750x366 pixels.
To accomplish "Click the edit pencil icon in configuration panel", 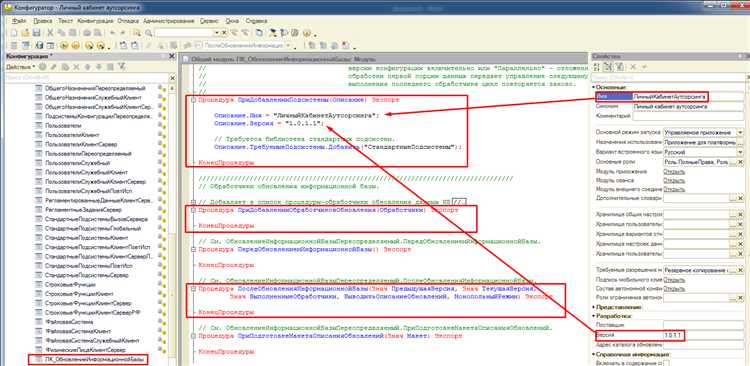I will pyautogui.click(x=54, y=67).
